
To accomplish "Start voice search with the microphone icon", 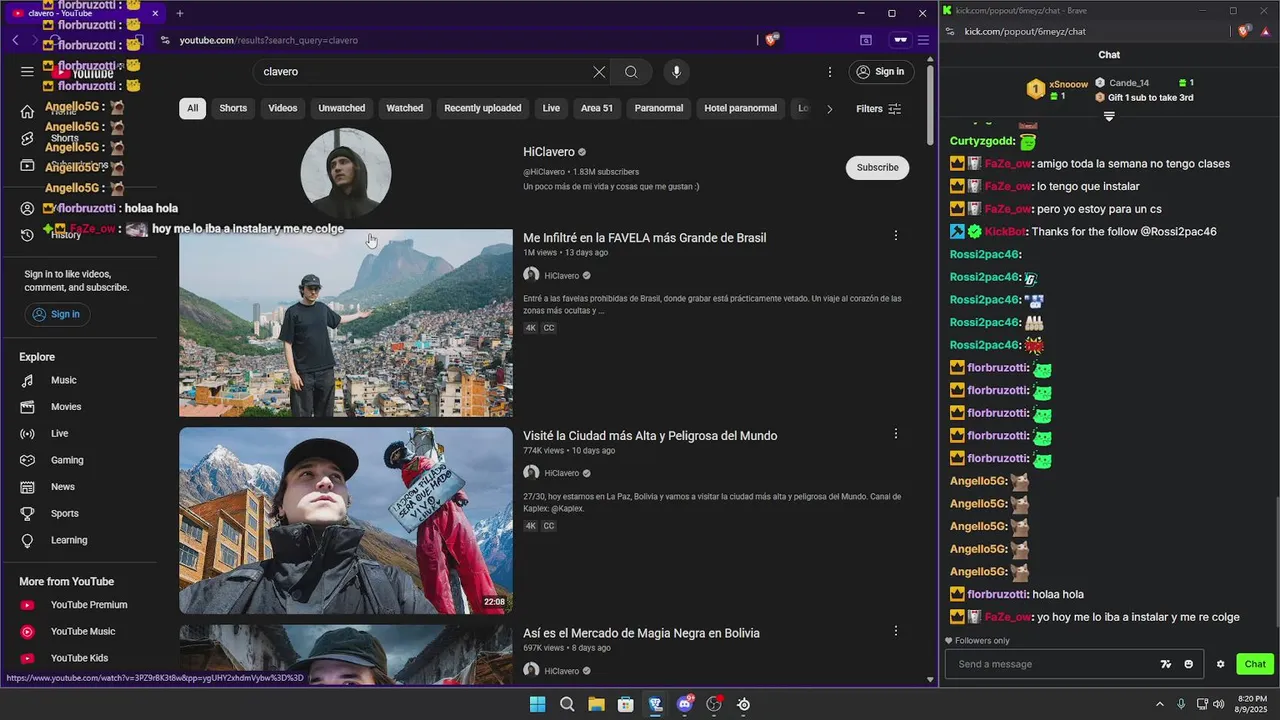I will point(677,72).
